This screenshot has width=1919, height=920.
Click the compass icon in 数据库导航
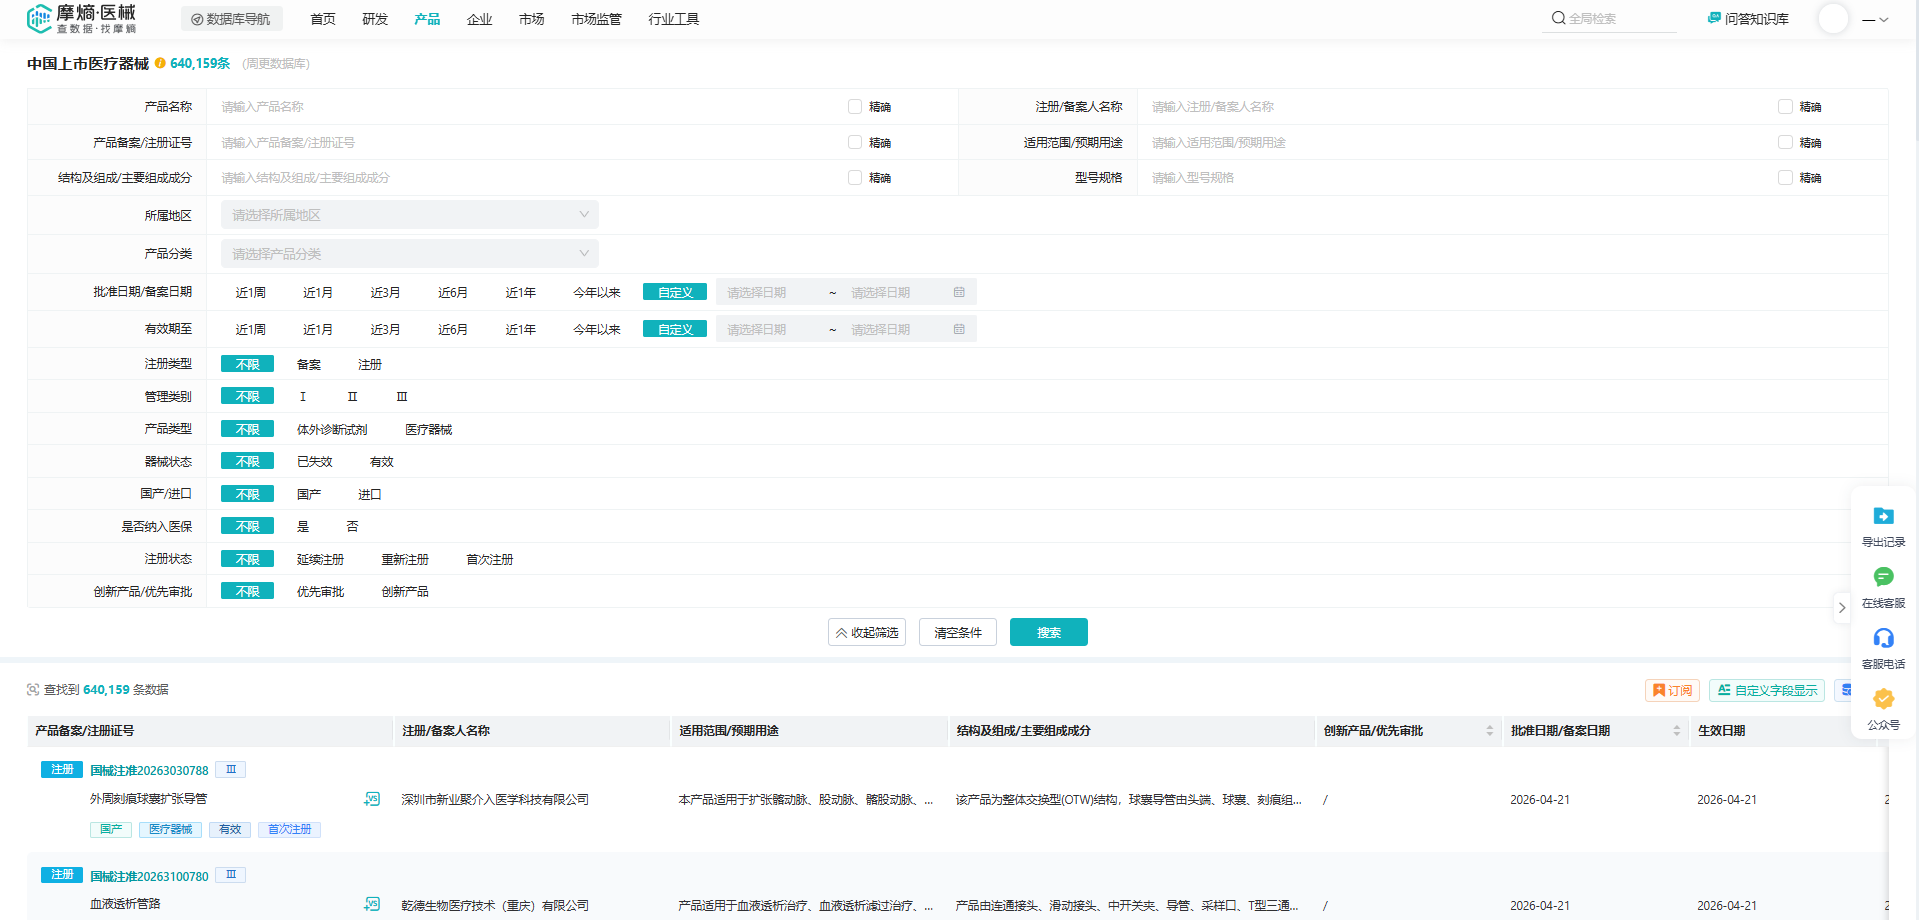point(197,19)
